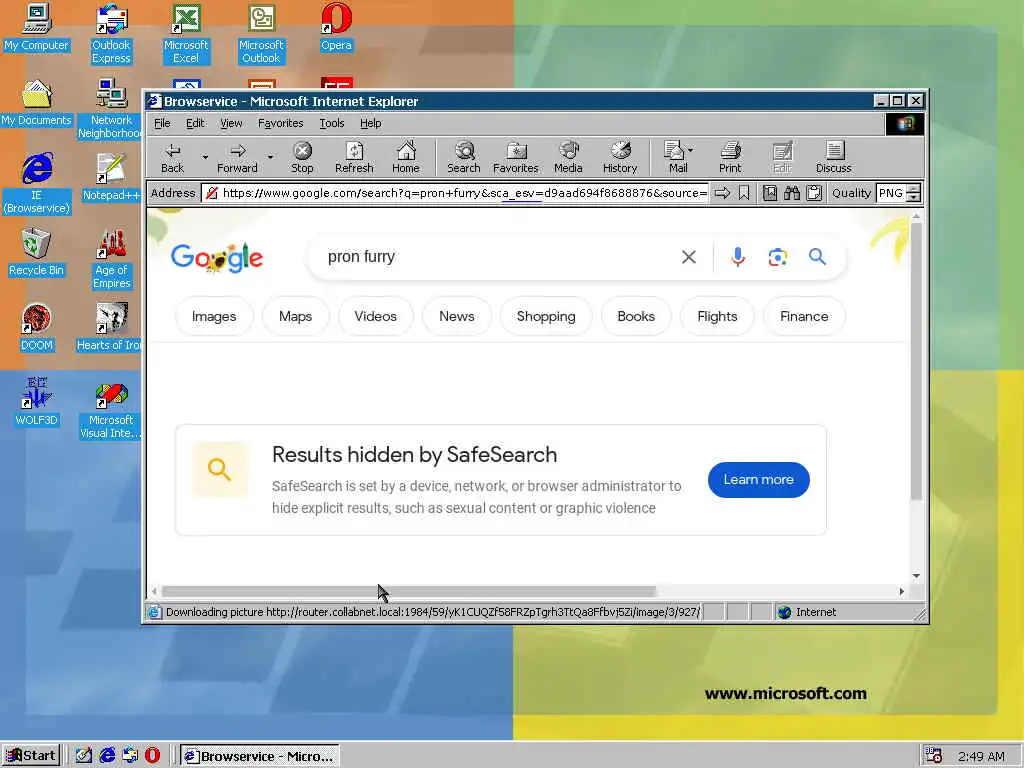Switch to the Maps results tab
This screenshot has height=768, width=1024.
tap(295, 316)
